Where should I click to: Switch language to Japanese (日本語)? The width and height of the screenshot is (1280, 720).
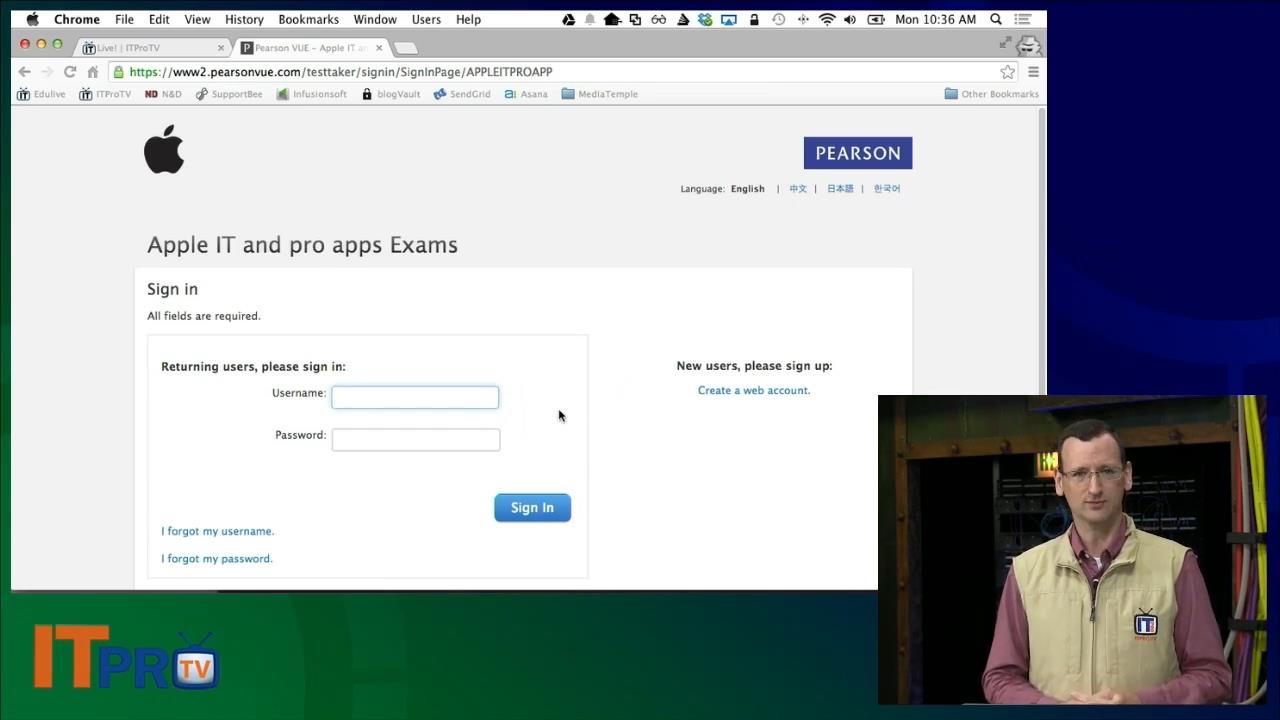[840, 189]
